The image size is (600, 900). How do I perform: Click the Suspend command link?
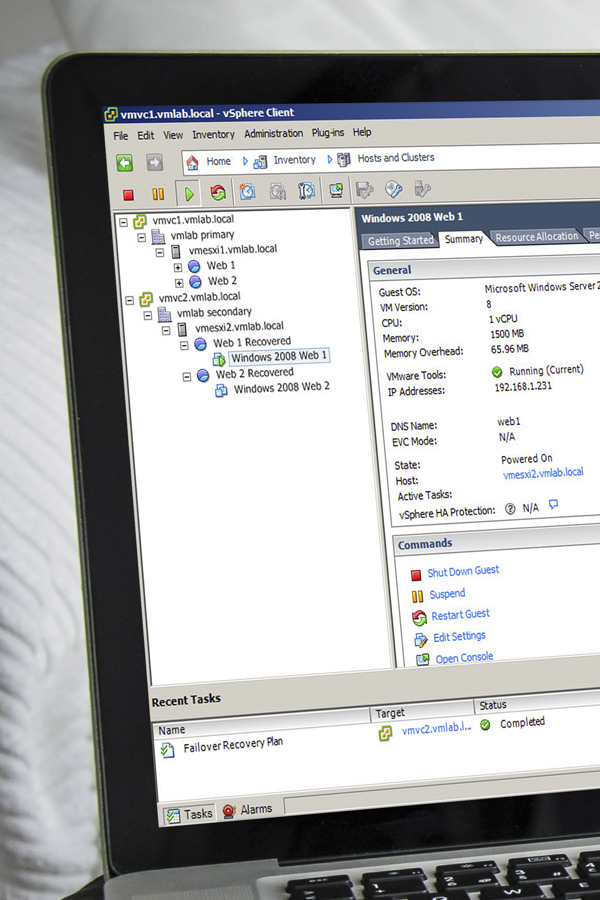447,594
